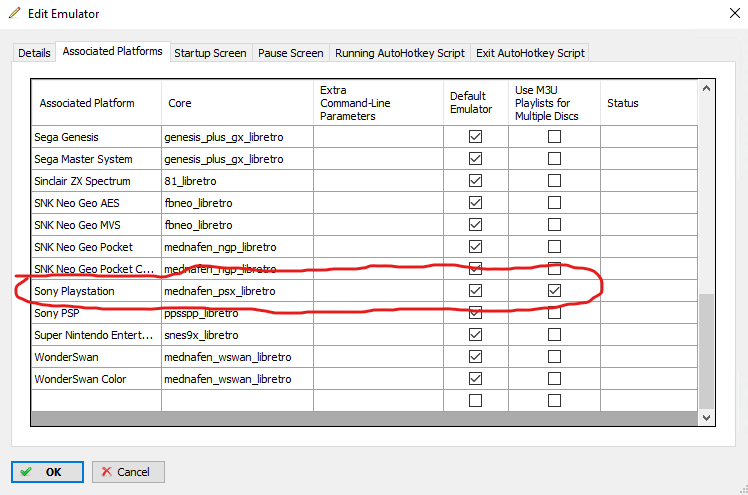This screenshot has height=495, width=748.
Task: Enable M3U playlists for SNK Neo Geo AES
Action: [554, 203]
